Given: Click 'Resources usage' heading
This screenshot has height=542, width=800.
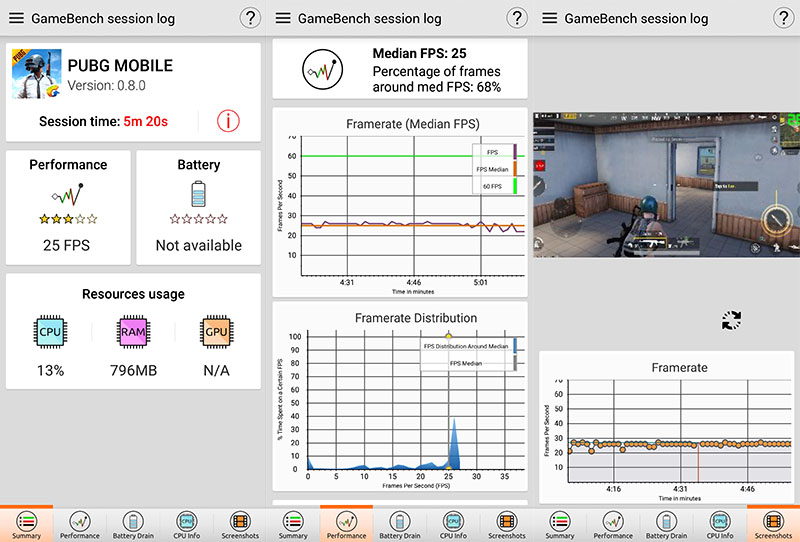Looking at the screenshot, I should pyautogui.click(x=133, y=294).
